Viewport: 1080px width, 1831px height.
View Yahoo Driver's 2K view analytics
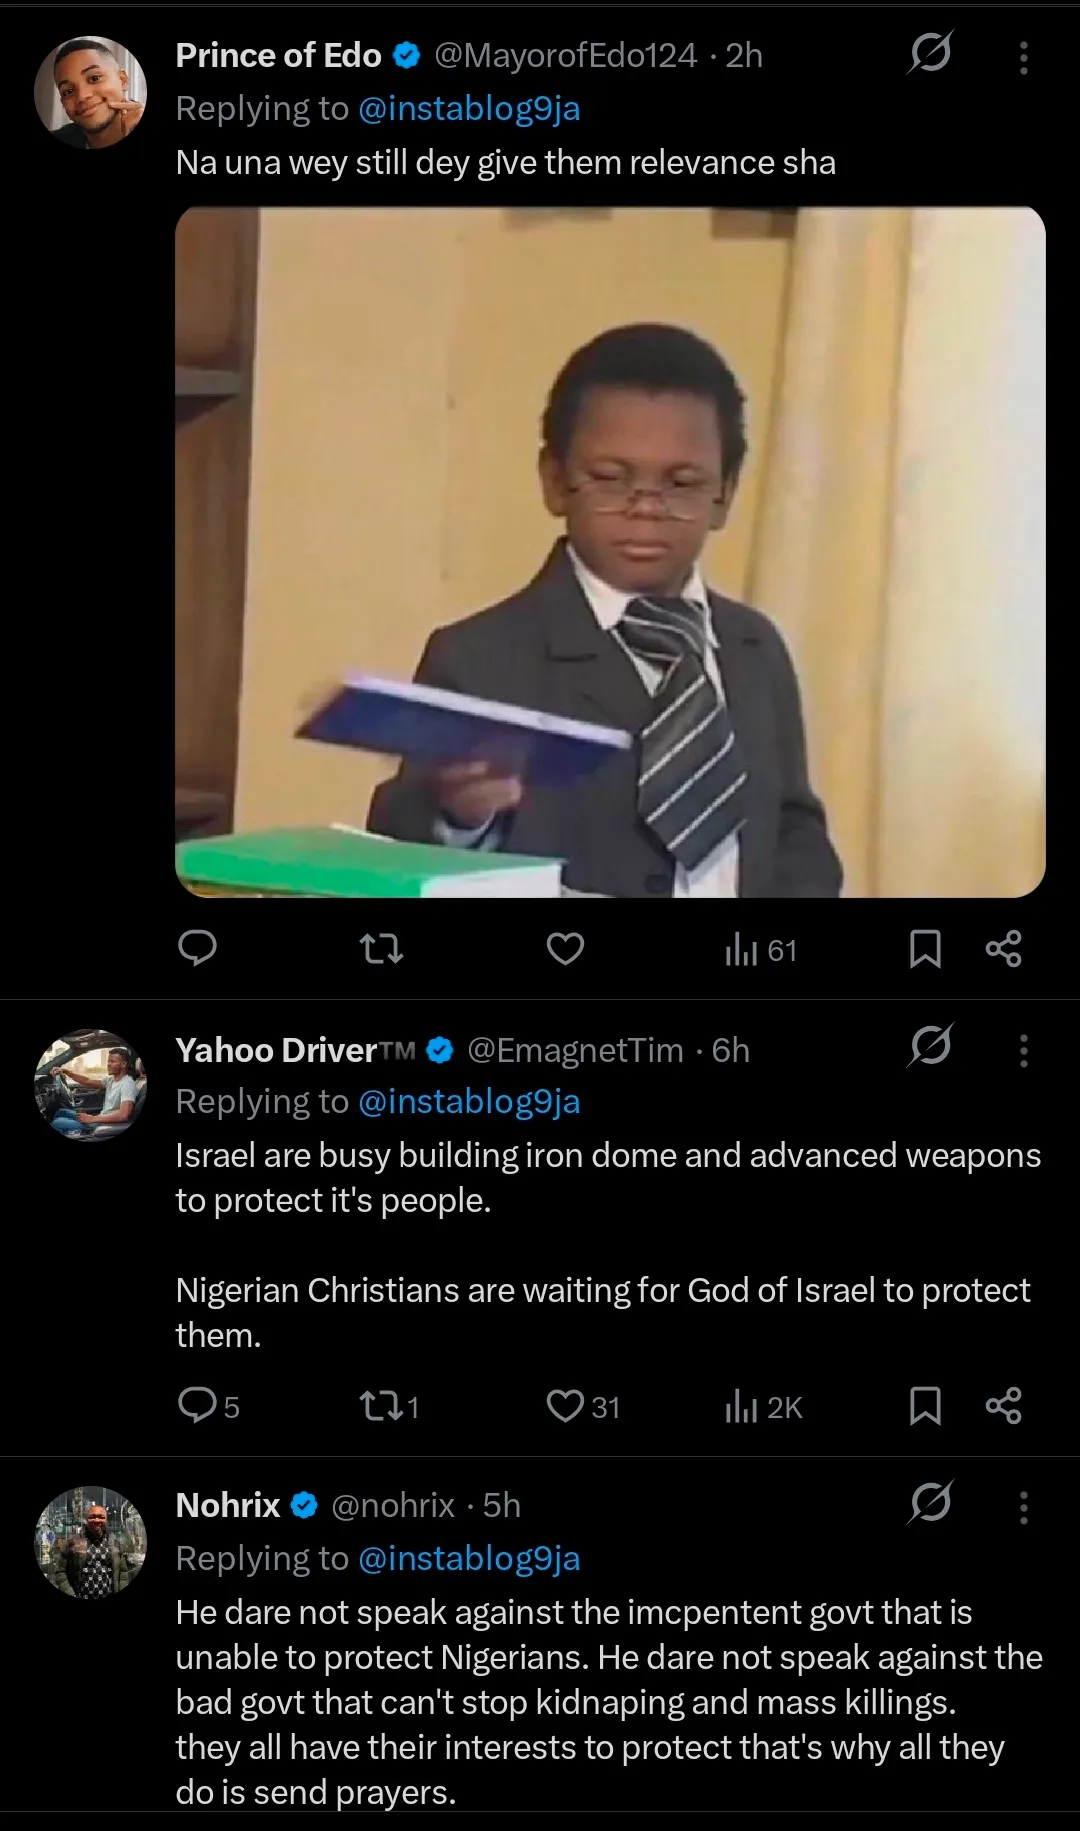point(764,1407)
